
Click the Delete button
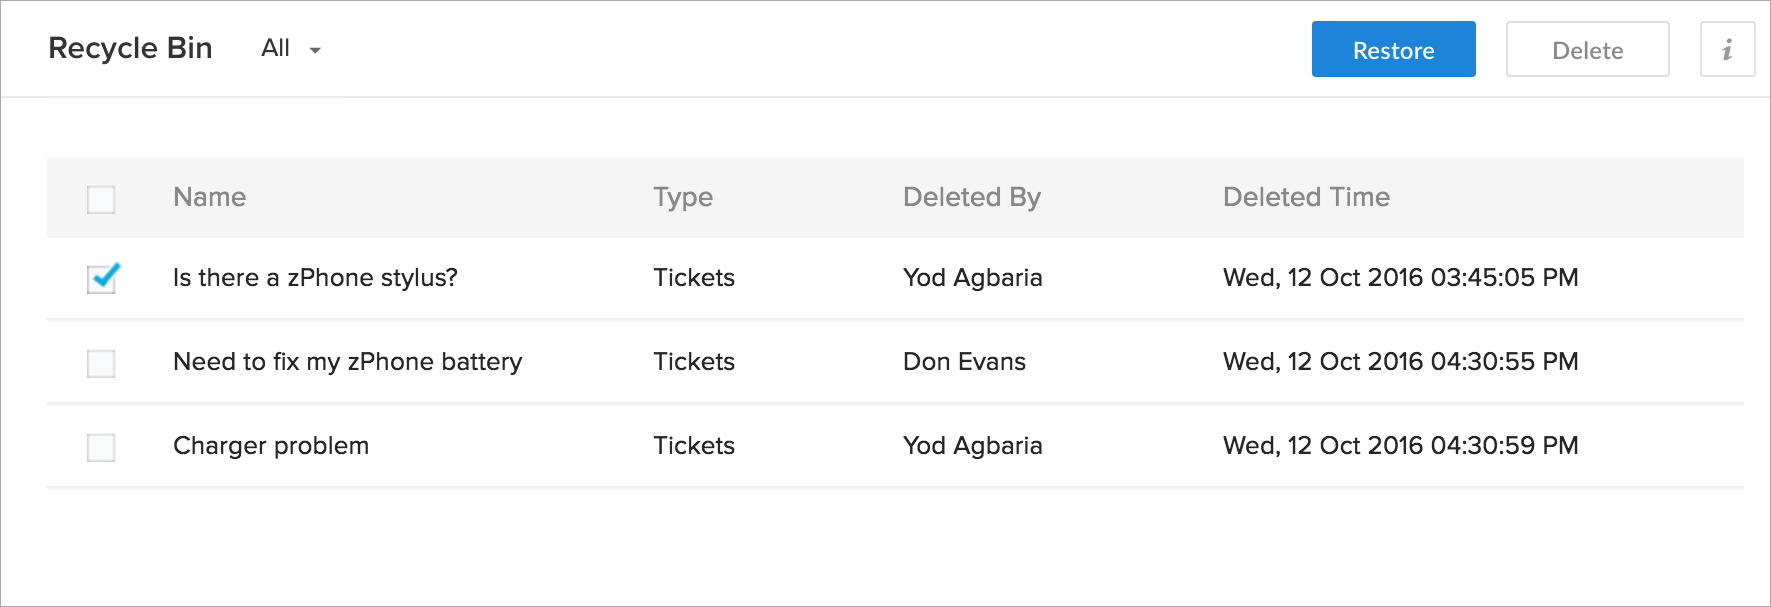coord(1587,50)
